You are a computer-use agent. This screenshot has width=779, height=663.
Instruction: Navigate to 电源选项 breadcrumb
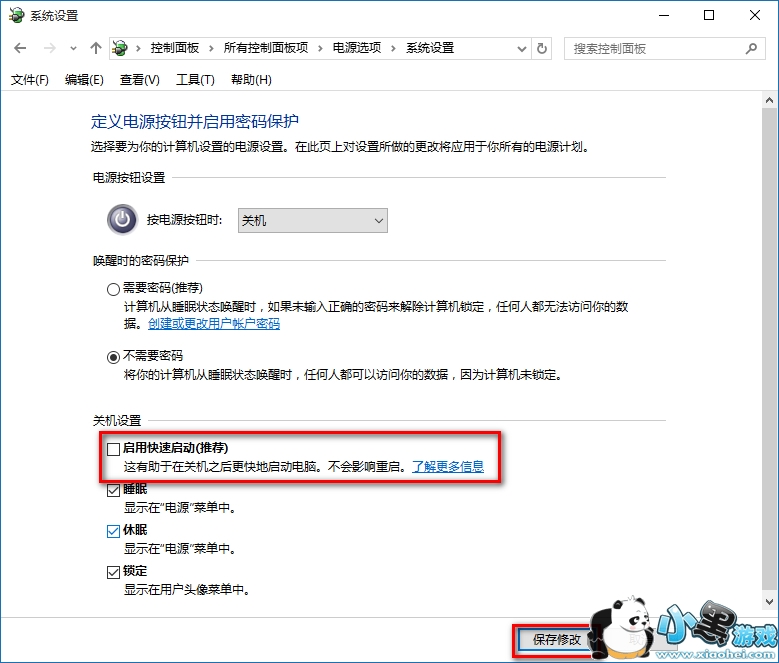(x=357, y=48)
